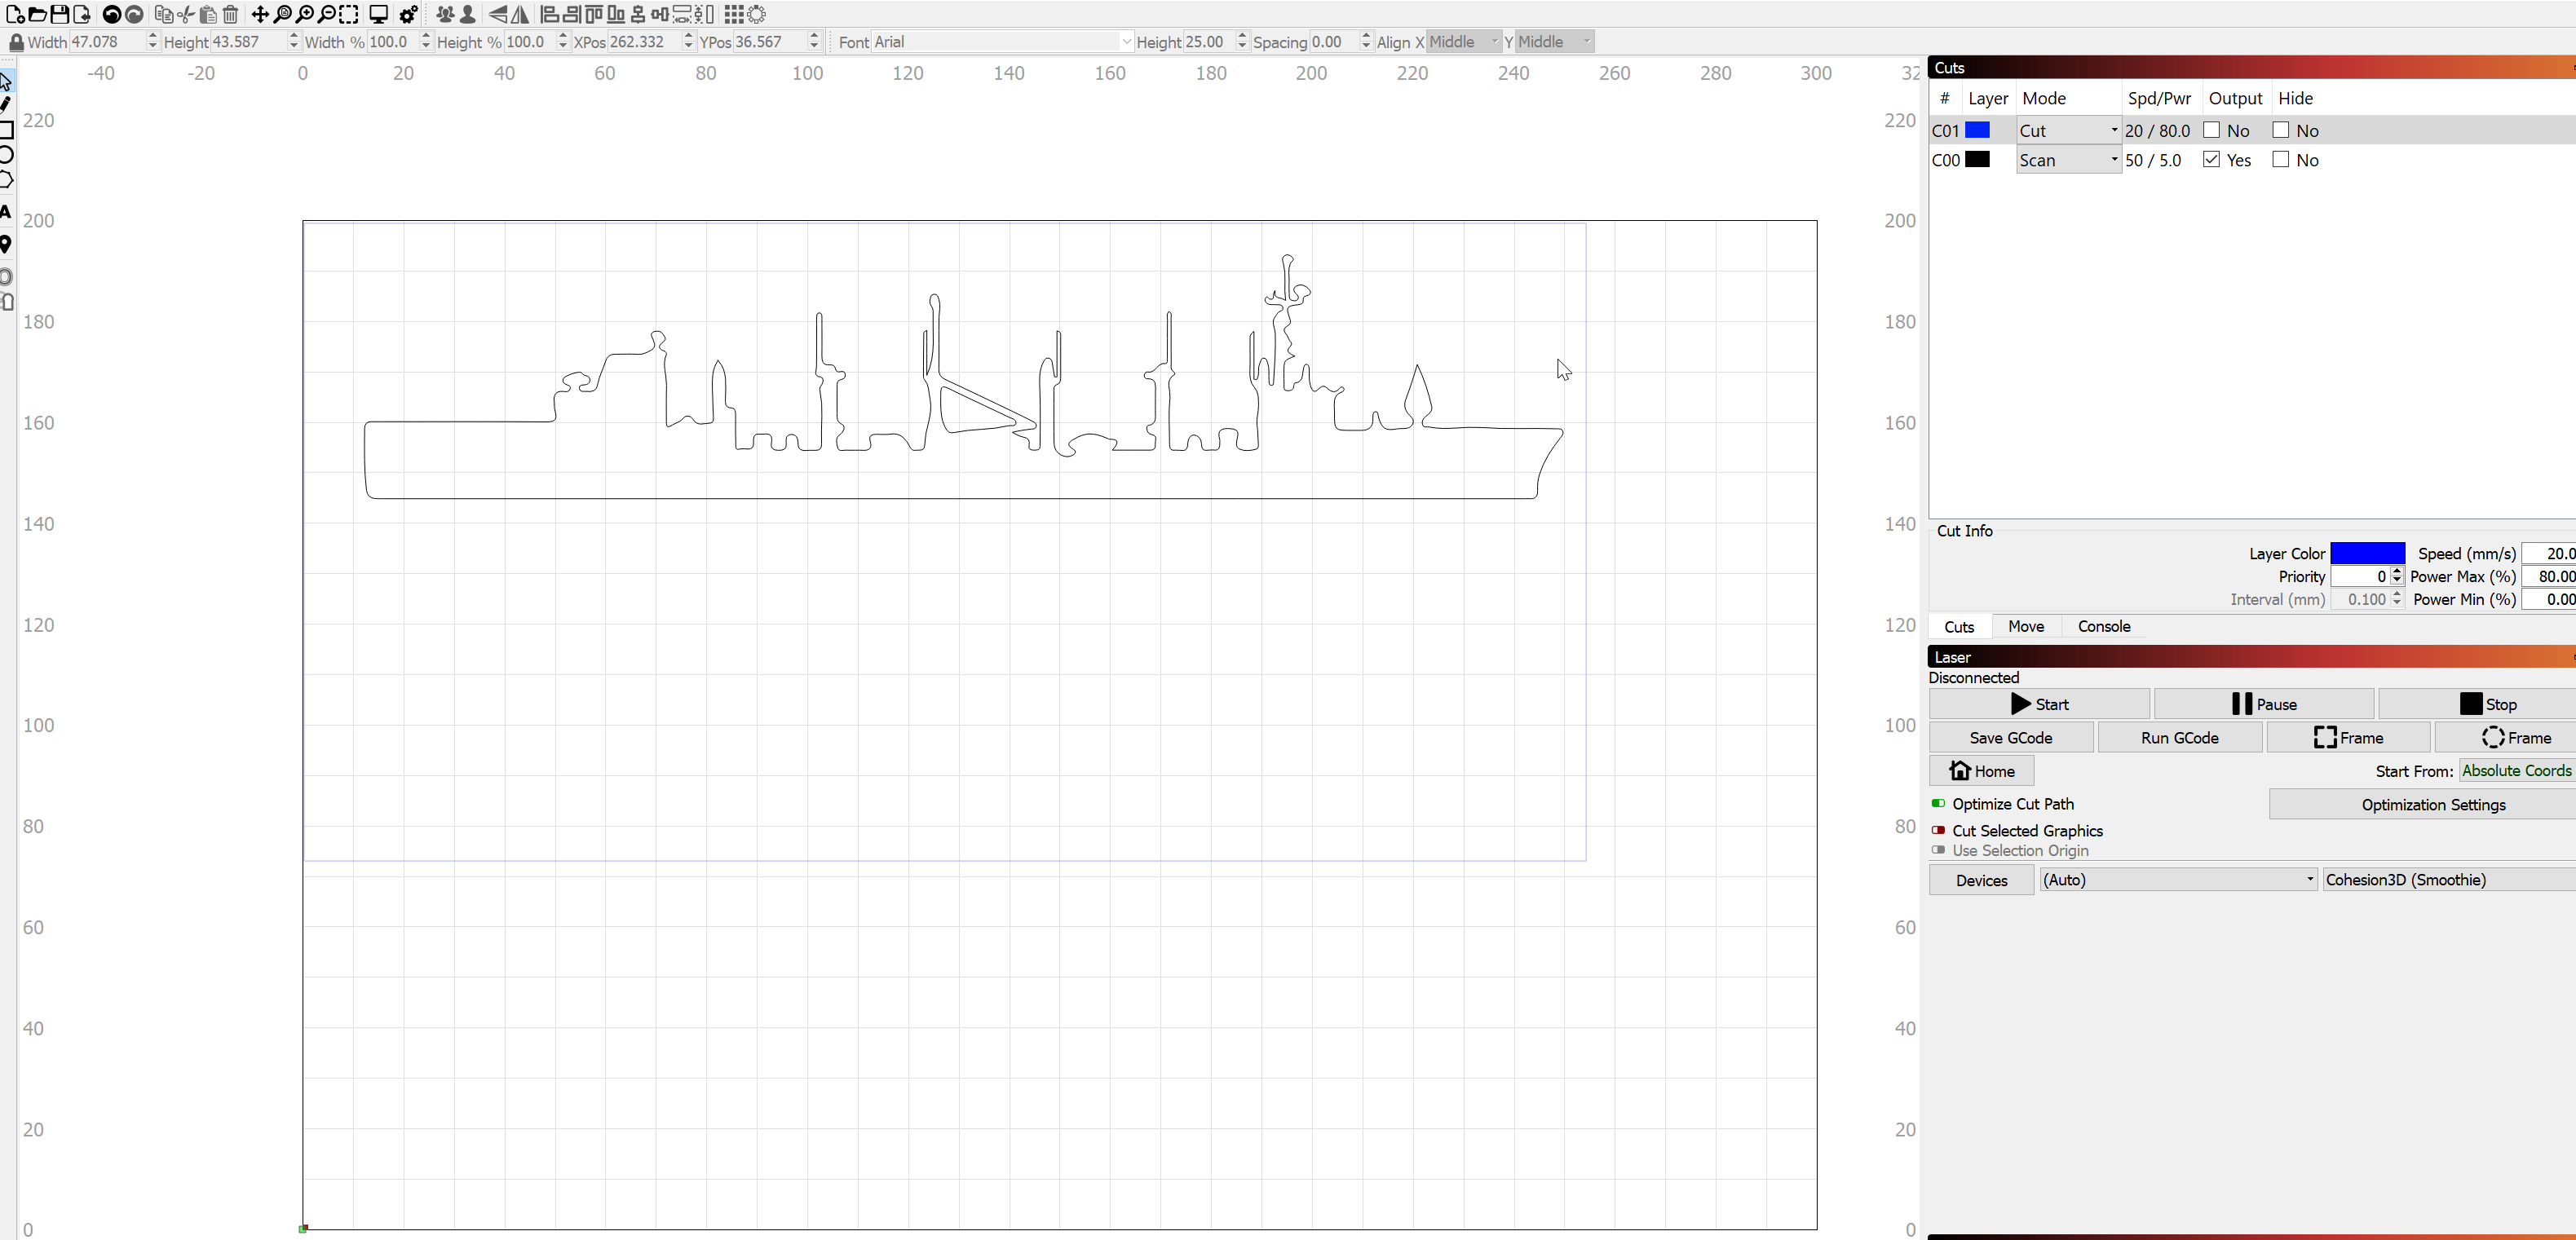Image resolution: width=2576 pixels, height=1240 pixels.
Task: Toggle the aspect ratio lock icon
Action: tap(16, 42)
